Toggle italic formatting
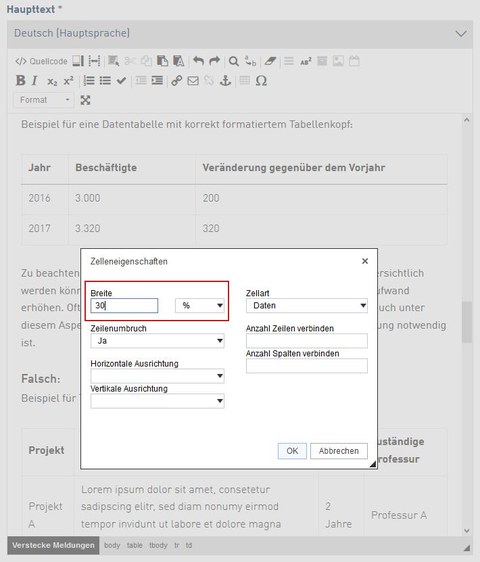 click(x=35, y=81)
